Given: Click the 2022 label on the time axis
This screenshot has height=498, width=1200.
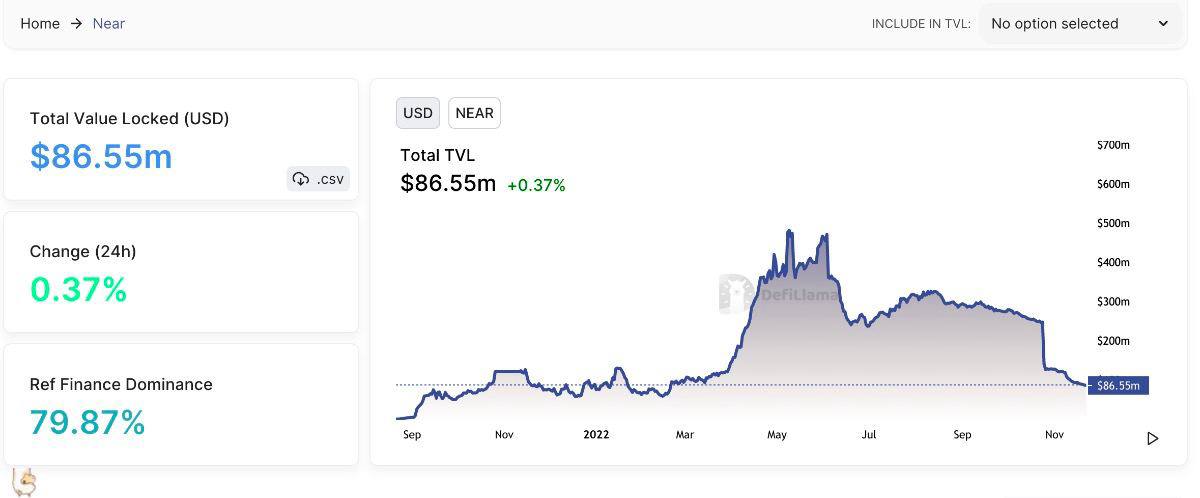Looking at the screenshot, I should (x=596, y=434).
